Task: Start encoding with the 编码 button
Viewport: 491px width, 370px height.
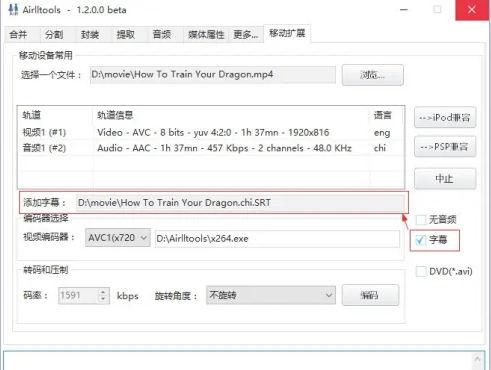Action: [370, 295]
